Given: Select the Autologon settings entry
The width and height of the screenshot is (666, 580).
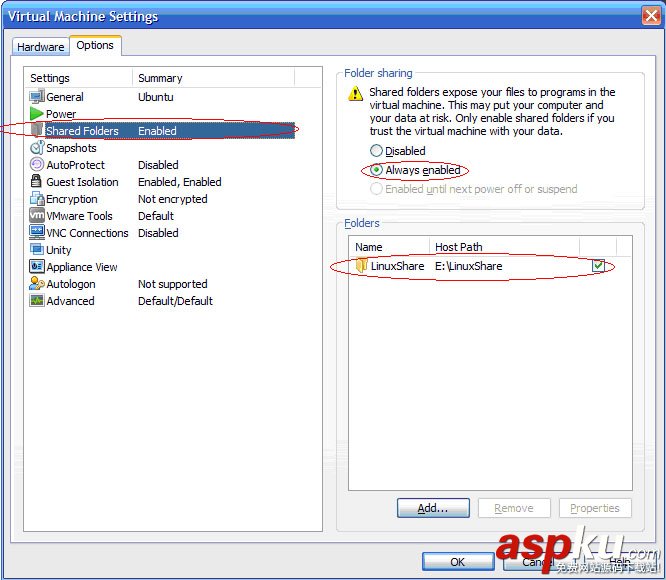Looking at the screenshot, I should [161, 284].
